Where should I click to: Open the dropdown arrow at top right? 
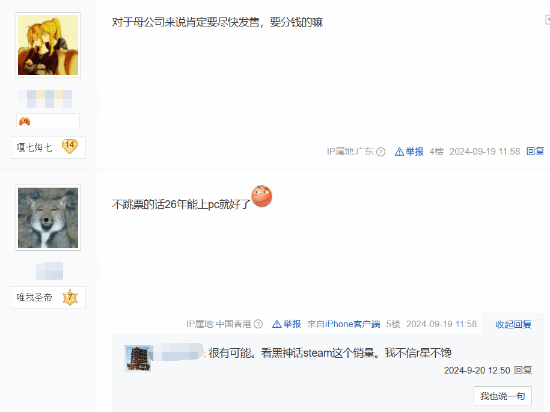click(x=547, y=20)
